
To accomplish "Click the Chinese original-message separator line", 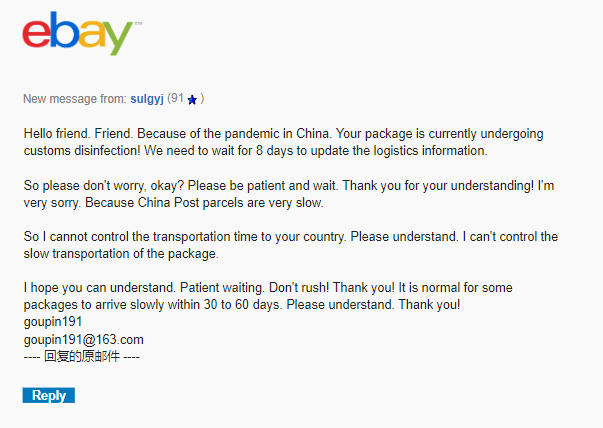I will (x=82, y=356).
